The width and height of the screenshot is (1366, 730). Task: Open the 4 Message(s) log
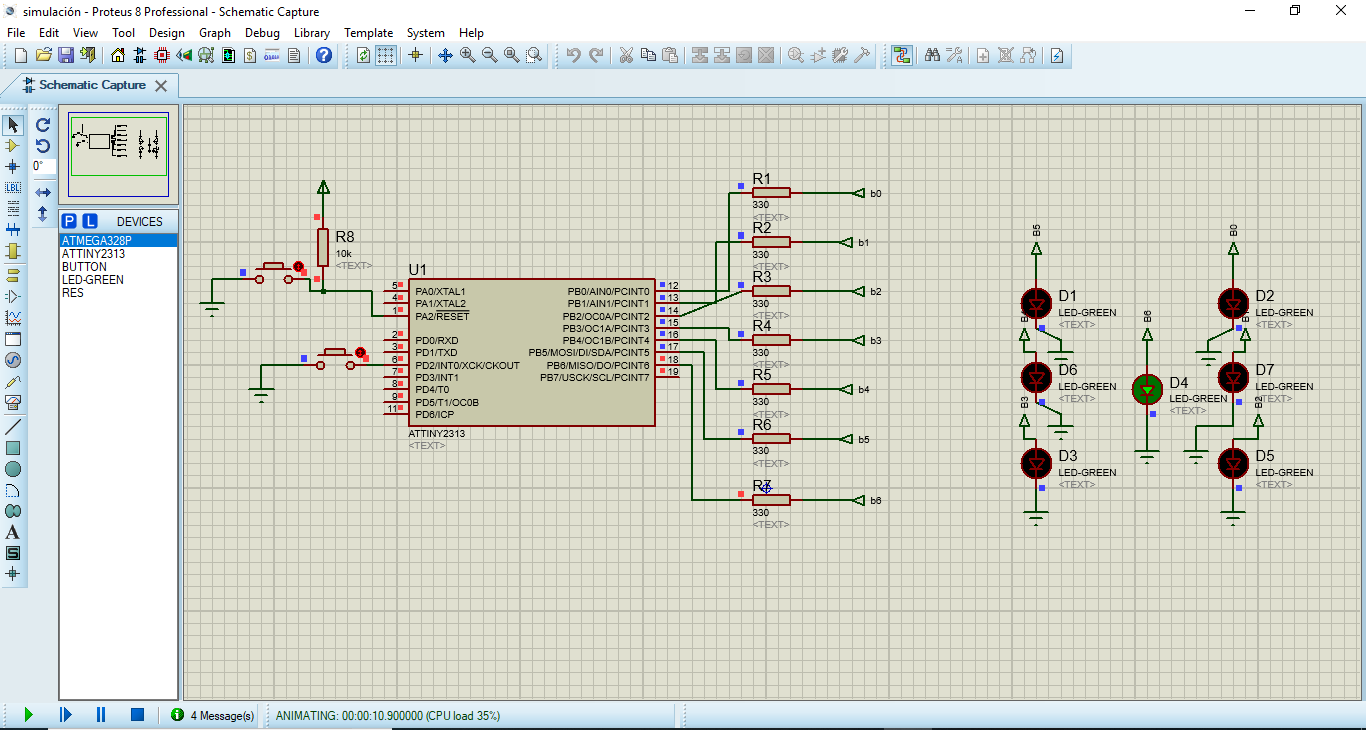tap(213, 715)
